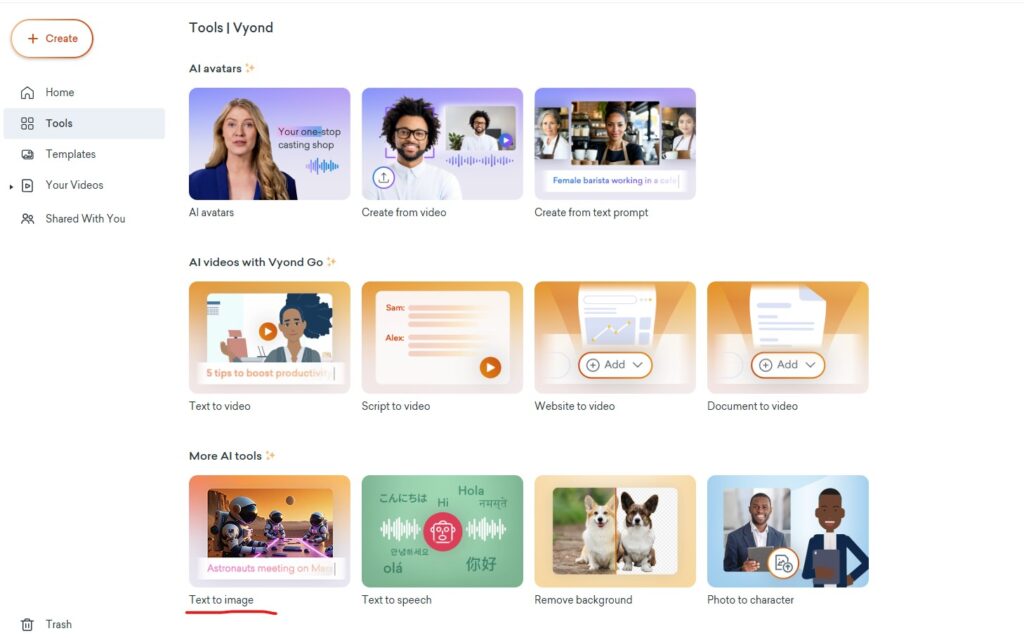1024x638 pixels.
Task: Open the Text to image link
Action: (x=221, y=599)
